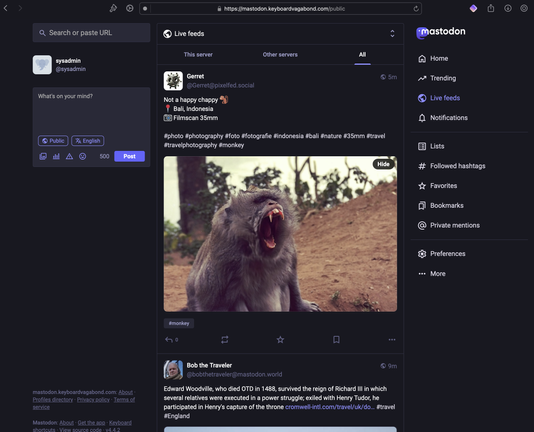
Task: Click the Search or paste URL field
Action: click(91, 33)
